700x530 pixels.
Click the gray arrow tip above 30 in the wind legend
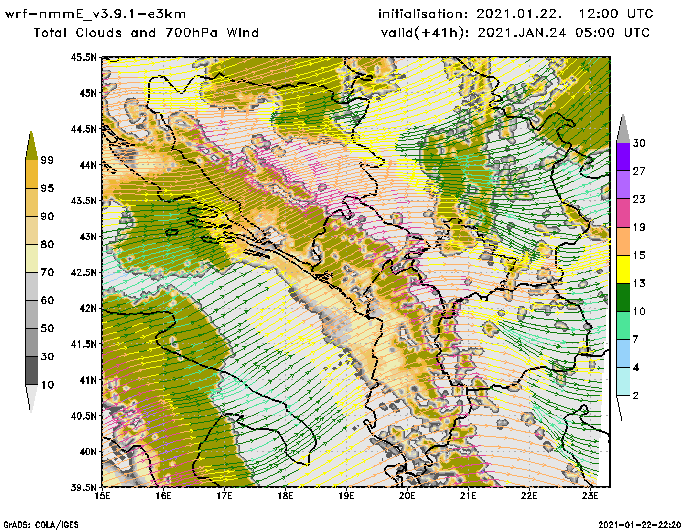pyautogui.click(x=623, y=129)
